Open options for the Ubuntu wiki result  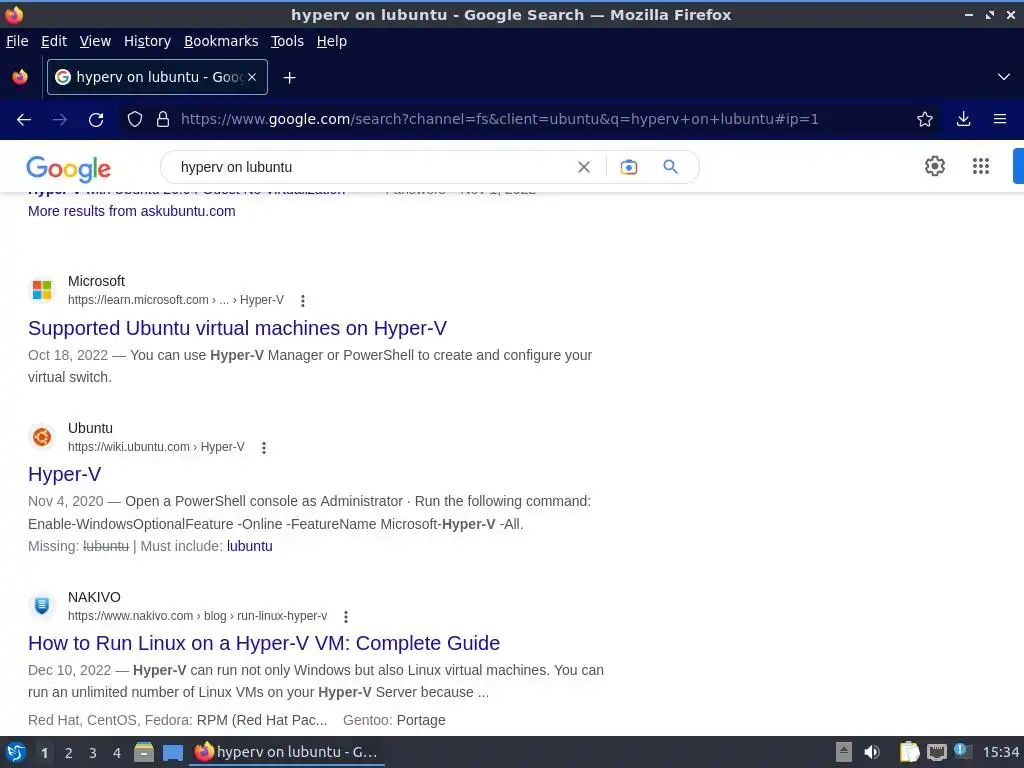[x=264, y=448]
